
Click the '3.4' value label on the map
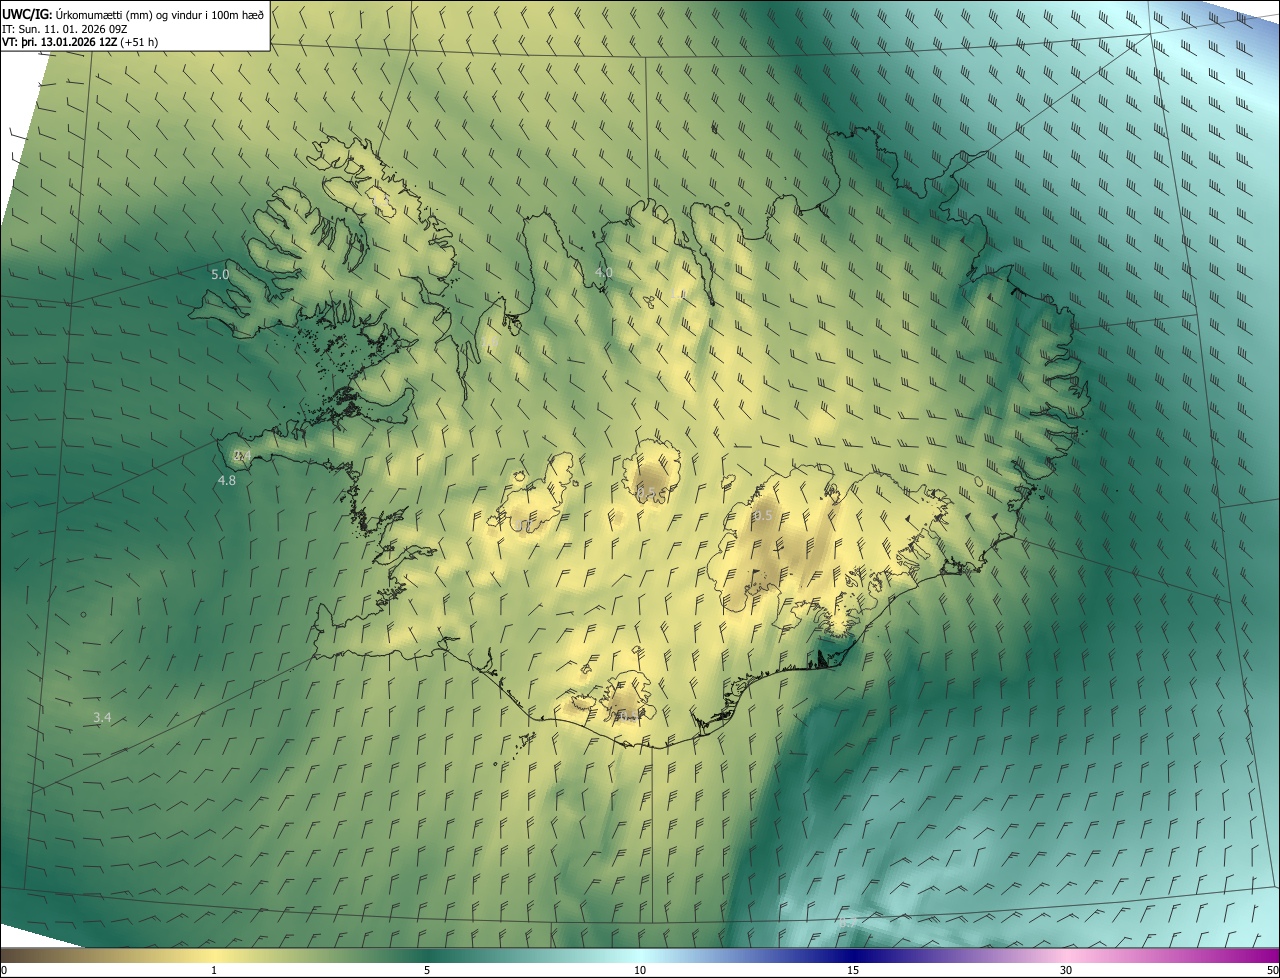point(102,717)
